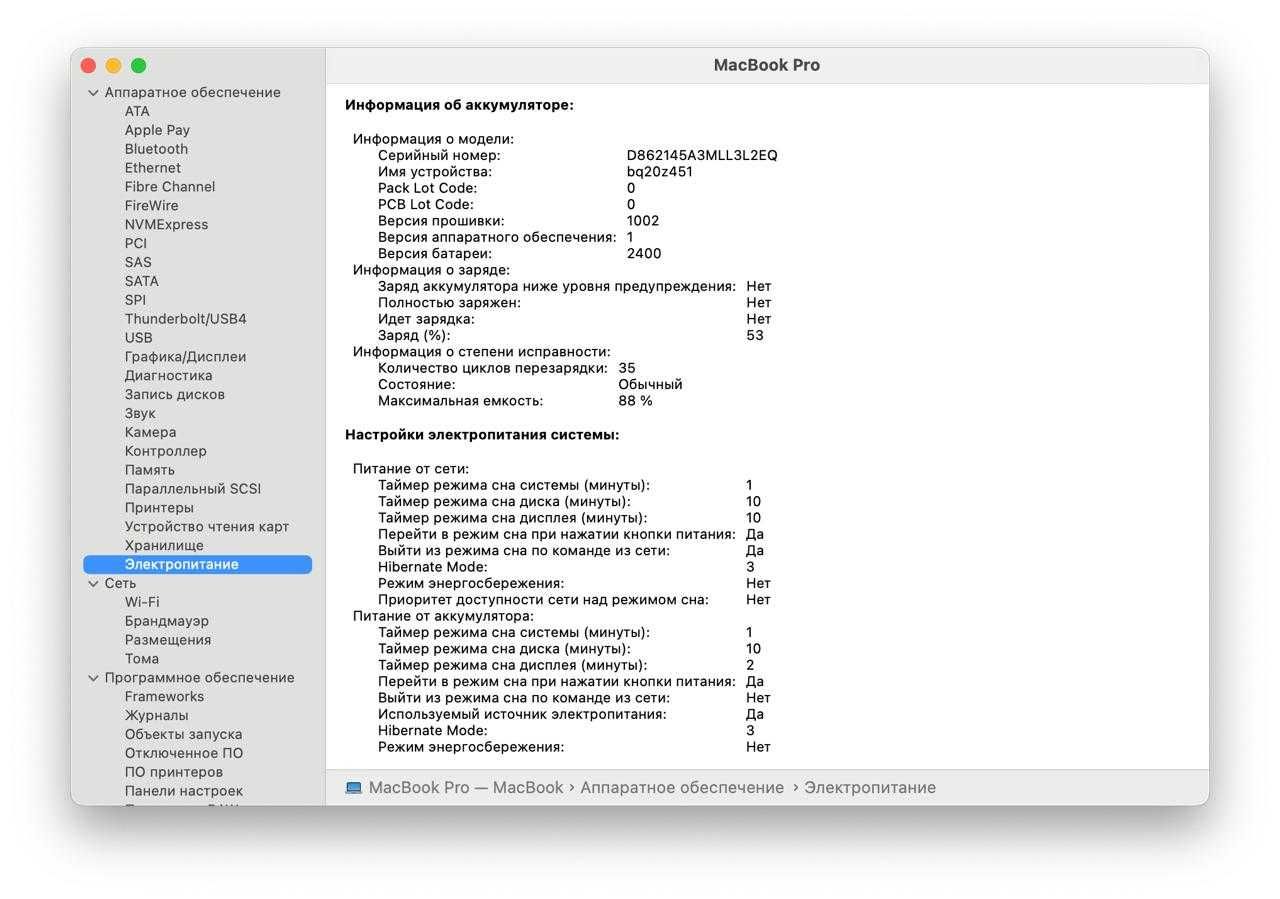Open ПО принтеров entry
Image resolution: width=1280 pixels, height=899 pixels.
[174, 772]
